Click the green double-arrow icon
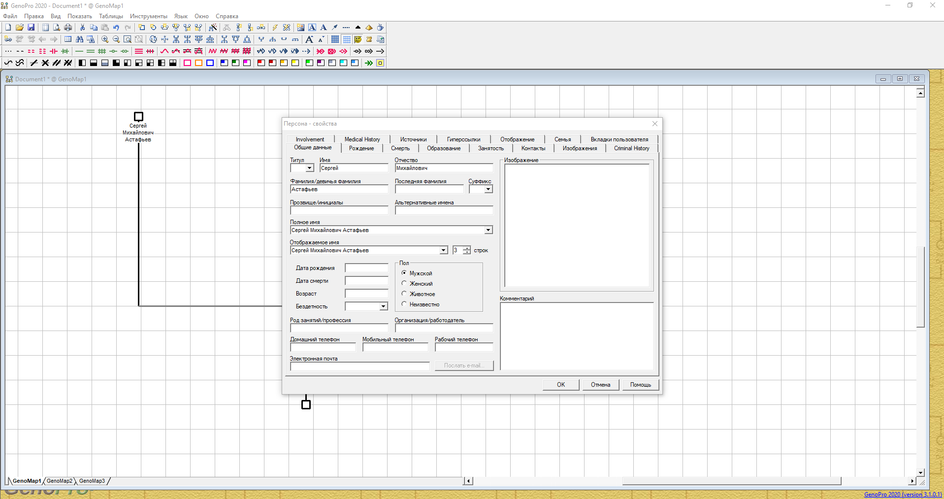The image size is (944, 499). (x=368, y=63)
